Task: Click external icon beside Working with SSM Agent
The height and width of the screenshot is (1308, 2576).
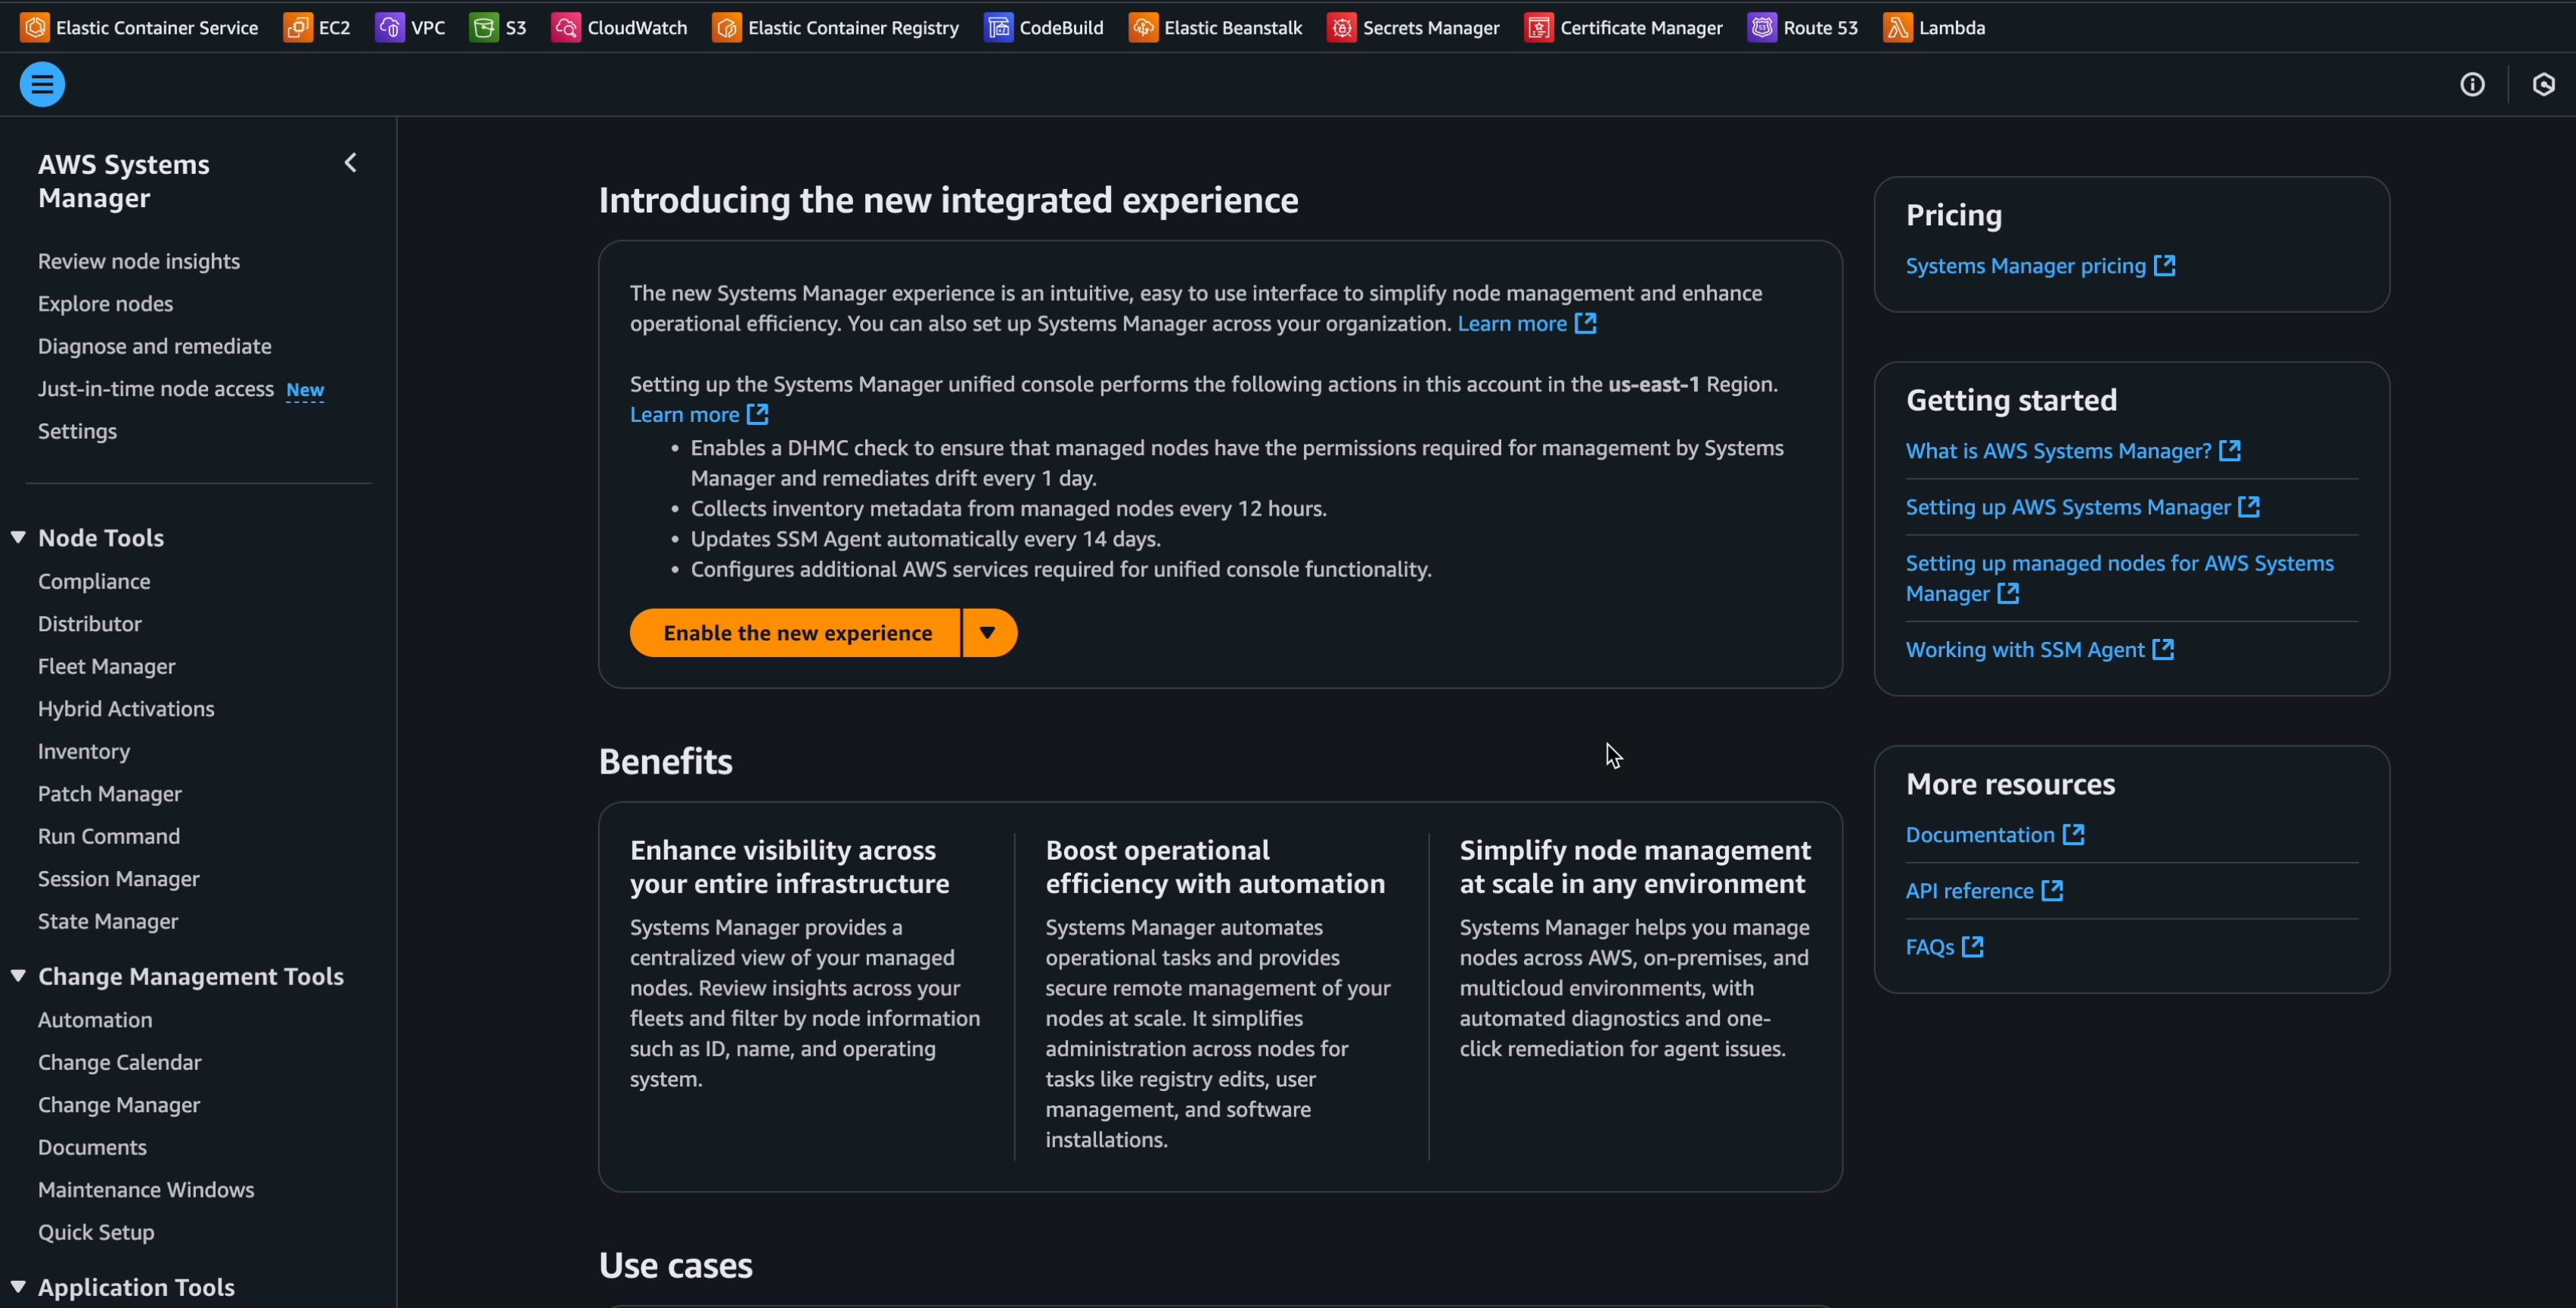Action: 2163,649
